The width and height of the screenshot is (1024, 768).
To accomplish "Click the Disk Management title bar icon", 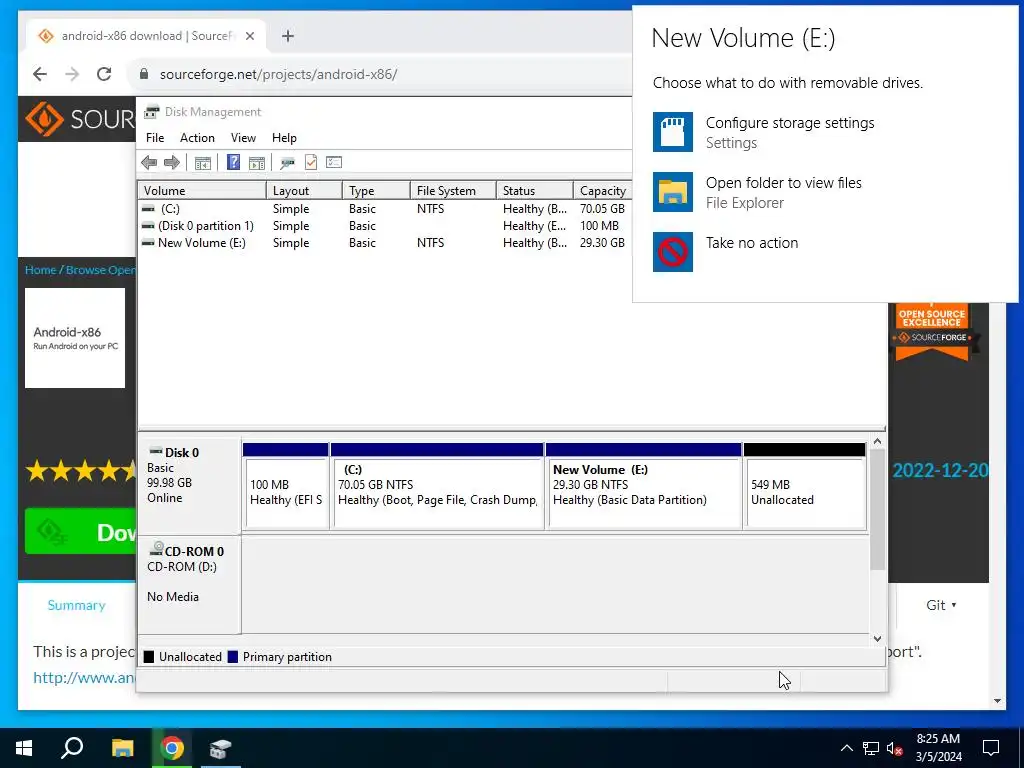I will tap(152, 112).
